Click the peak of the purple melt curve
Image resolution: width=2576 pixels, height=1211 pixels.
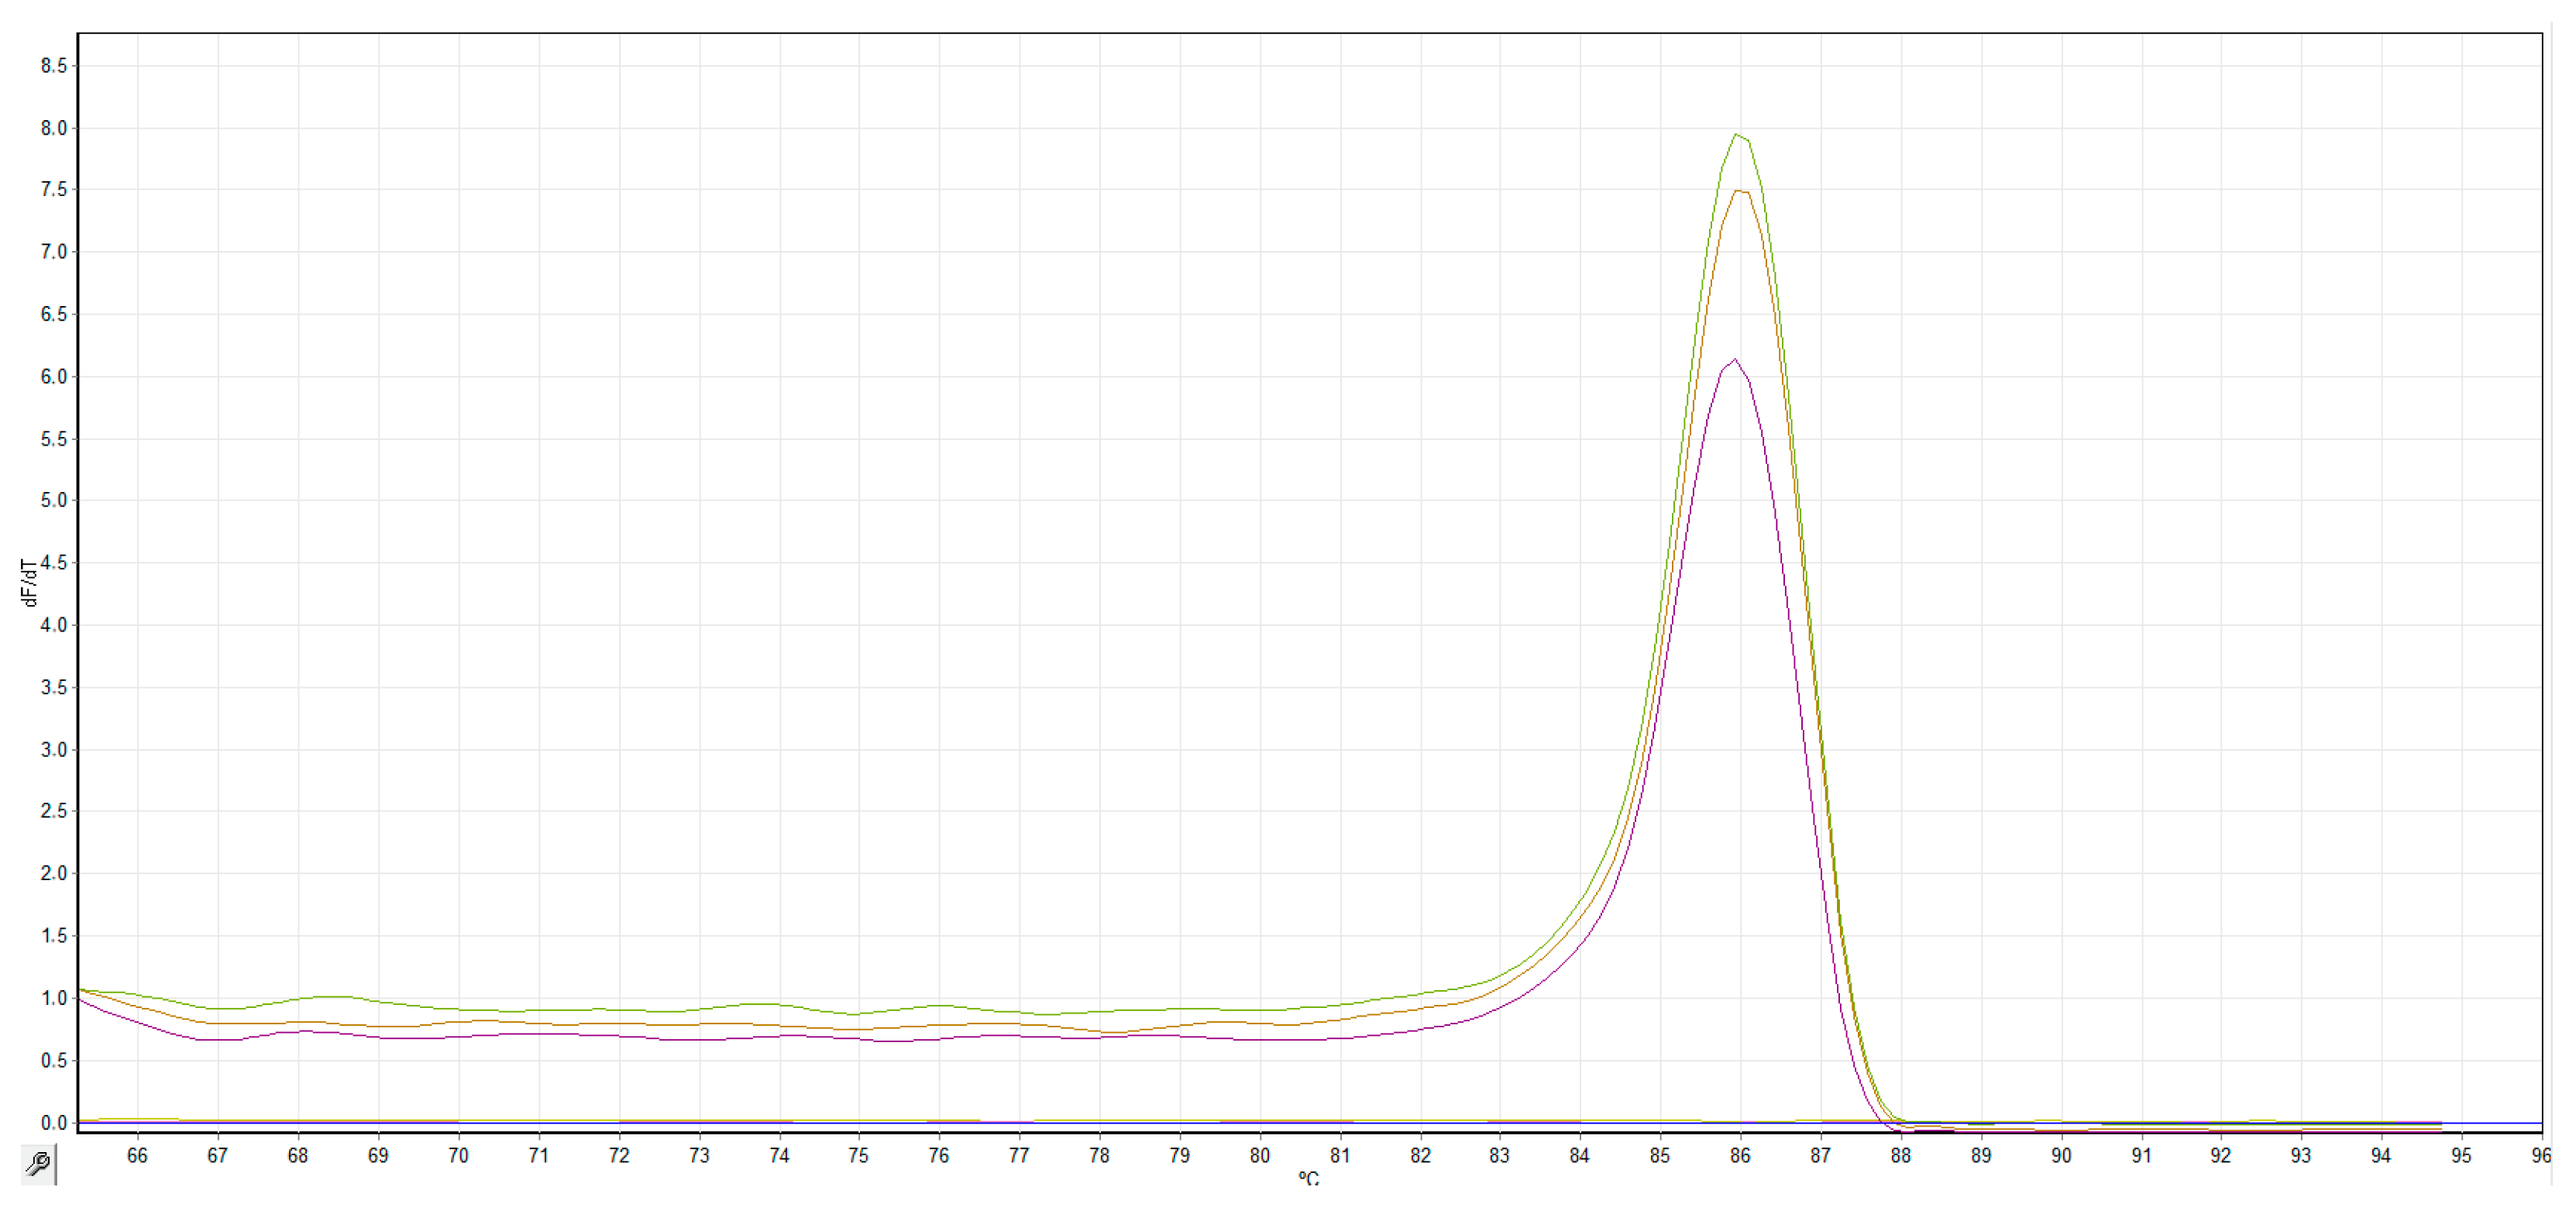click(1735, 360)
